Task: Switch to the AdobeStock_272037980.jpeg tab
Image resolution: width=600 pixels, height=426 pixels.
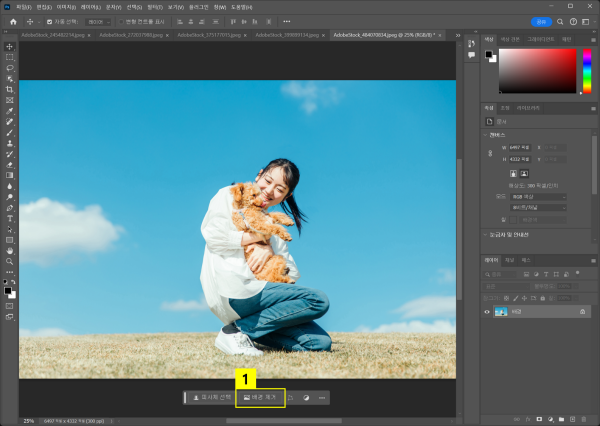Action: [x=131, y=35]
